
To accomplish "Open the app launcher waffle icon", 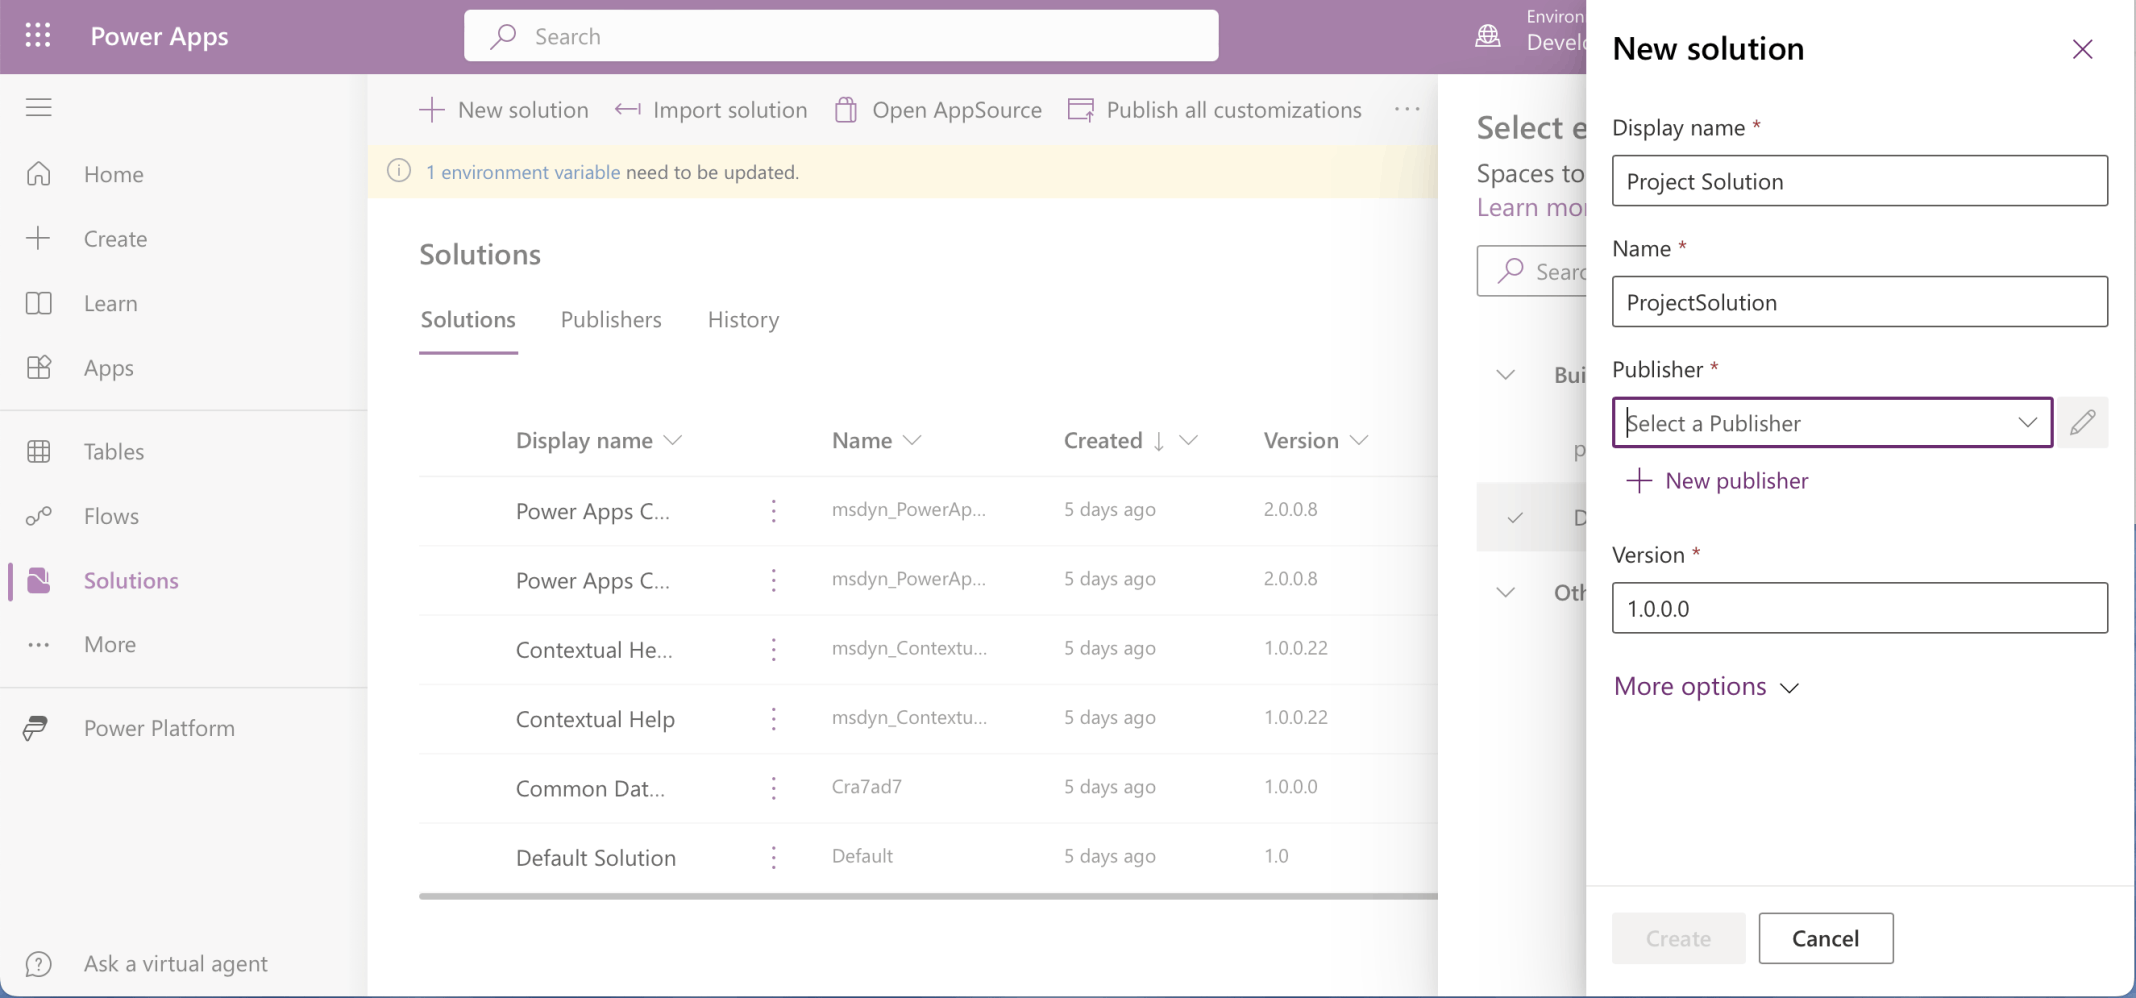I will [x=38, y=36].
